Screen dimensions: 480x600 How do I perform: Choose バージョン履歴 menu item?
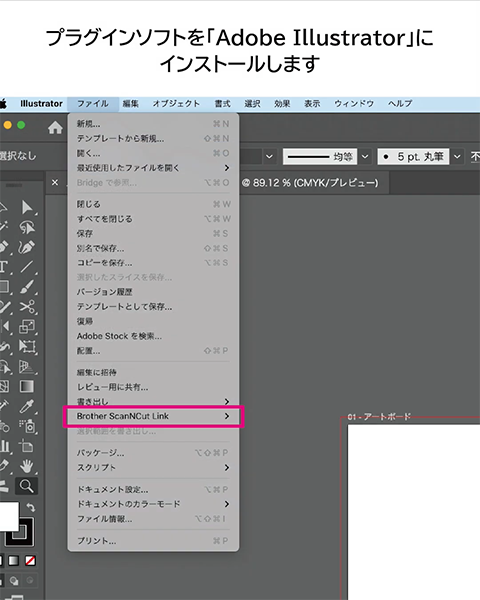point(153,292)
